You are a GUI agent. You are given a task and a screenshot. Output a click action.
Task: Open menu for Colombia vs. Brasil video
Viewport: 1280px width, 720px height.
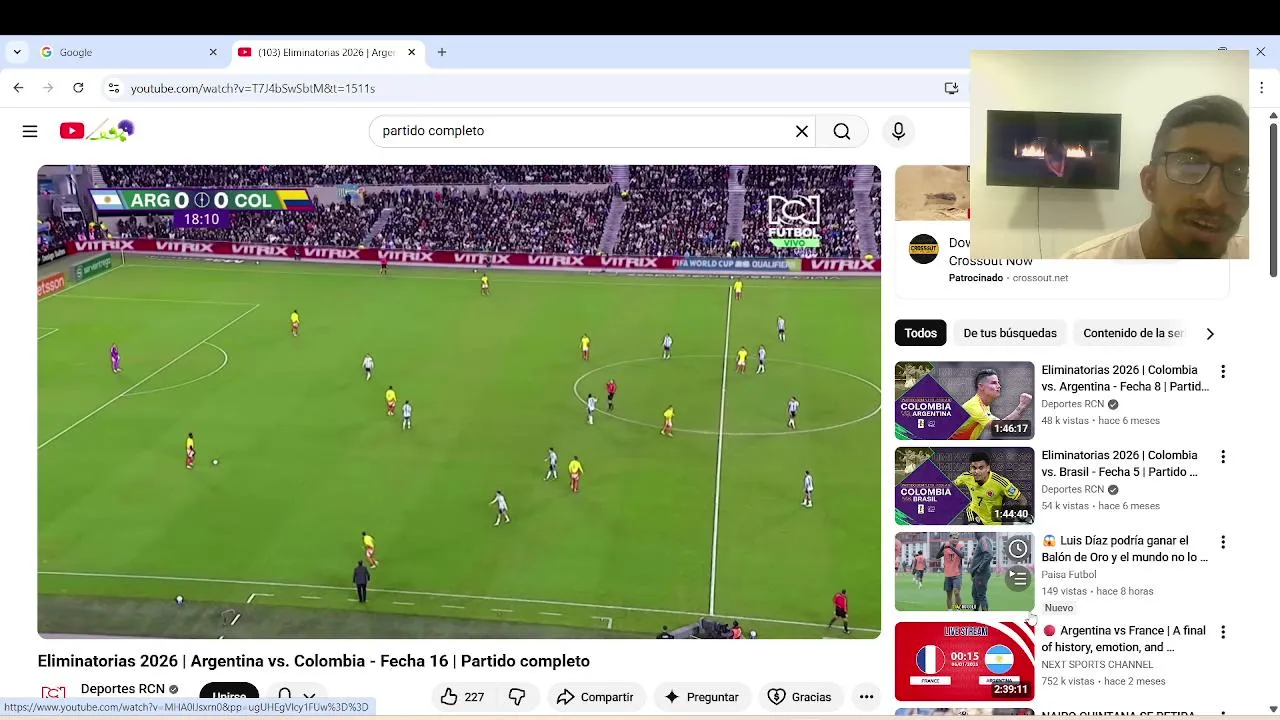tap(1222, 457)
